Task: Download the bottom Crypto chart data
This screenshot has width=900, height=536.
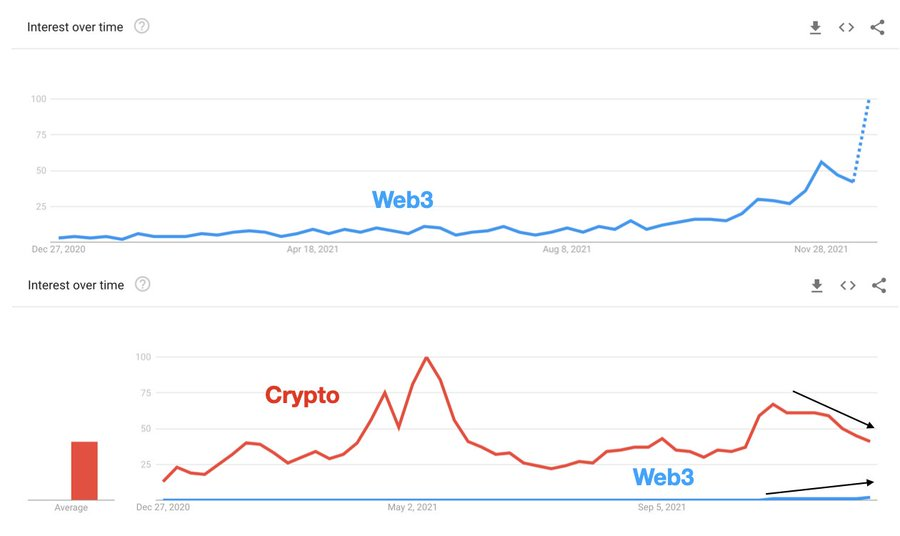Action: 817,285
